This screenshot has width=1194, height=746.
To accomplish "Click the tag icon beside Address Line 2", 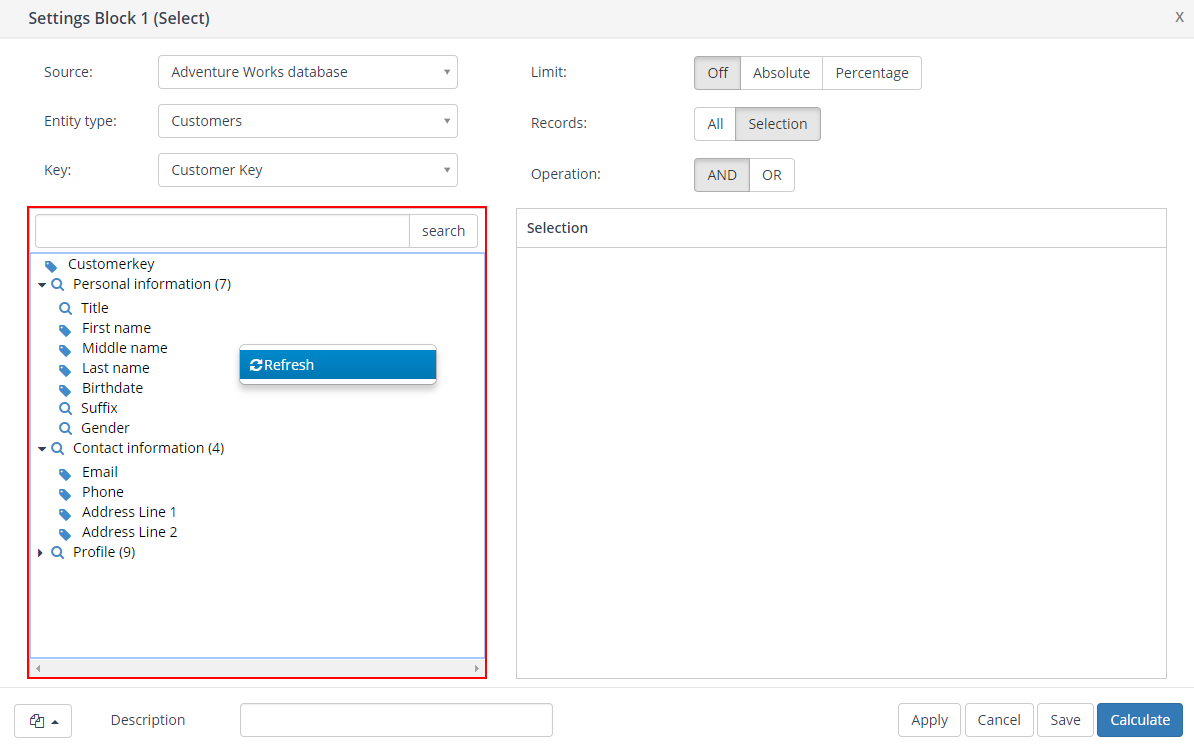I will (x=65, y=533).
